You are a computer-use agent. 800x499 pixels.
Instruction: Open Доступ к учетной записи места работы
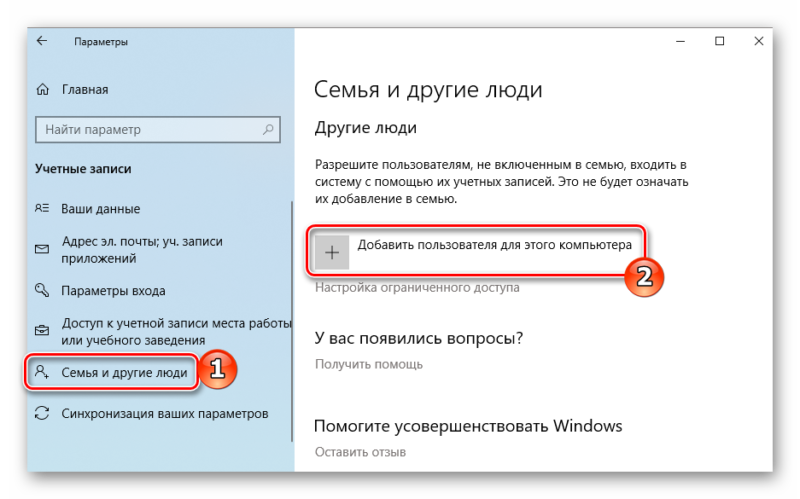click(x=177, y=331)
